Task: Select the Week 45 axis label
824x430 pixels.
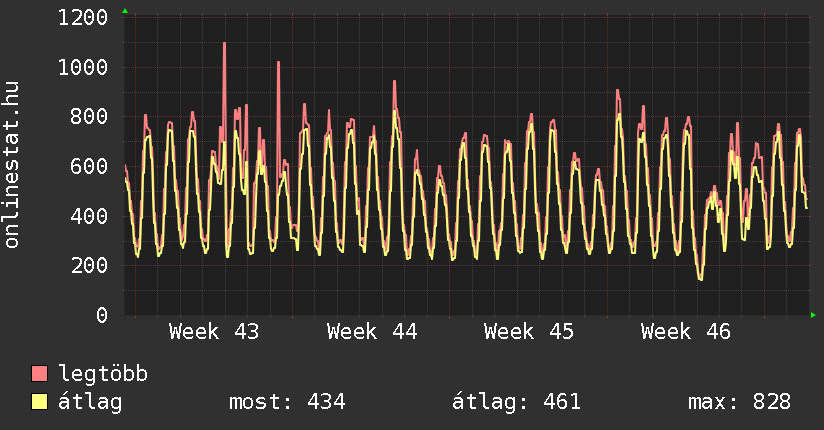Action: tap(529, 331)
